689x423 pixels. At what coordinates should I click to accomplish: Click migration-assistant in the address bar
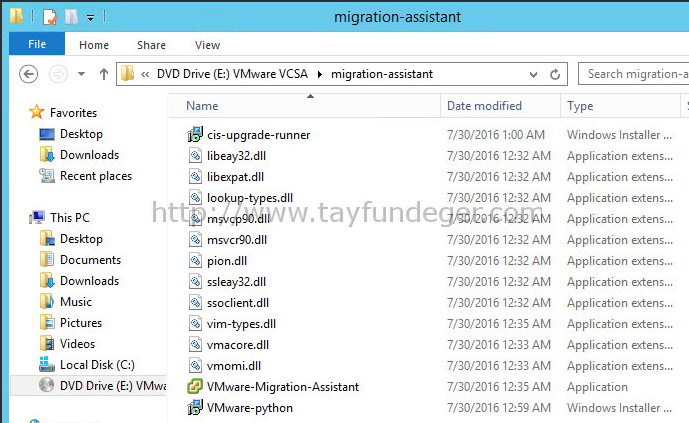(x=382, y=74)
